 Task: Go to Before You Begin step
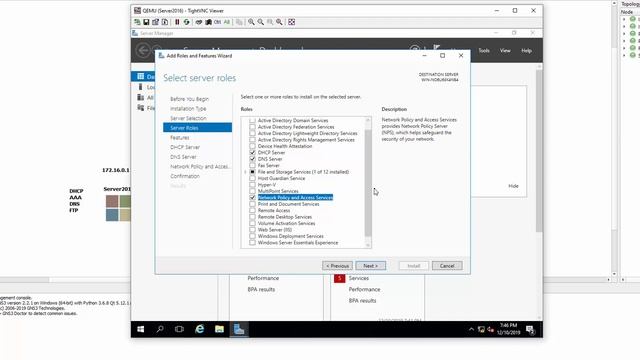coord(189,99)
